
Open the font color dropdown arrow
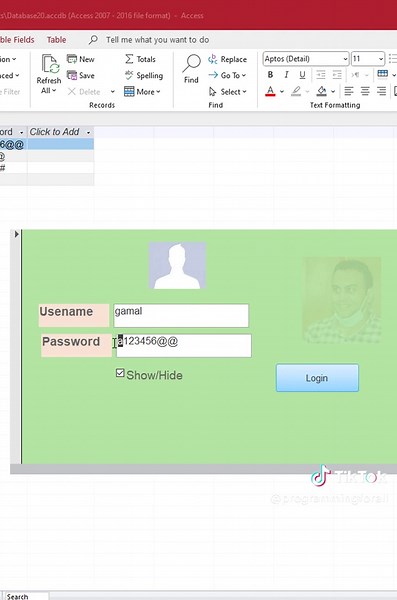pyautogui.click(x=282, y=92)
